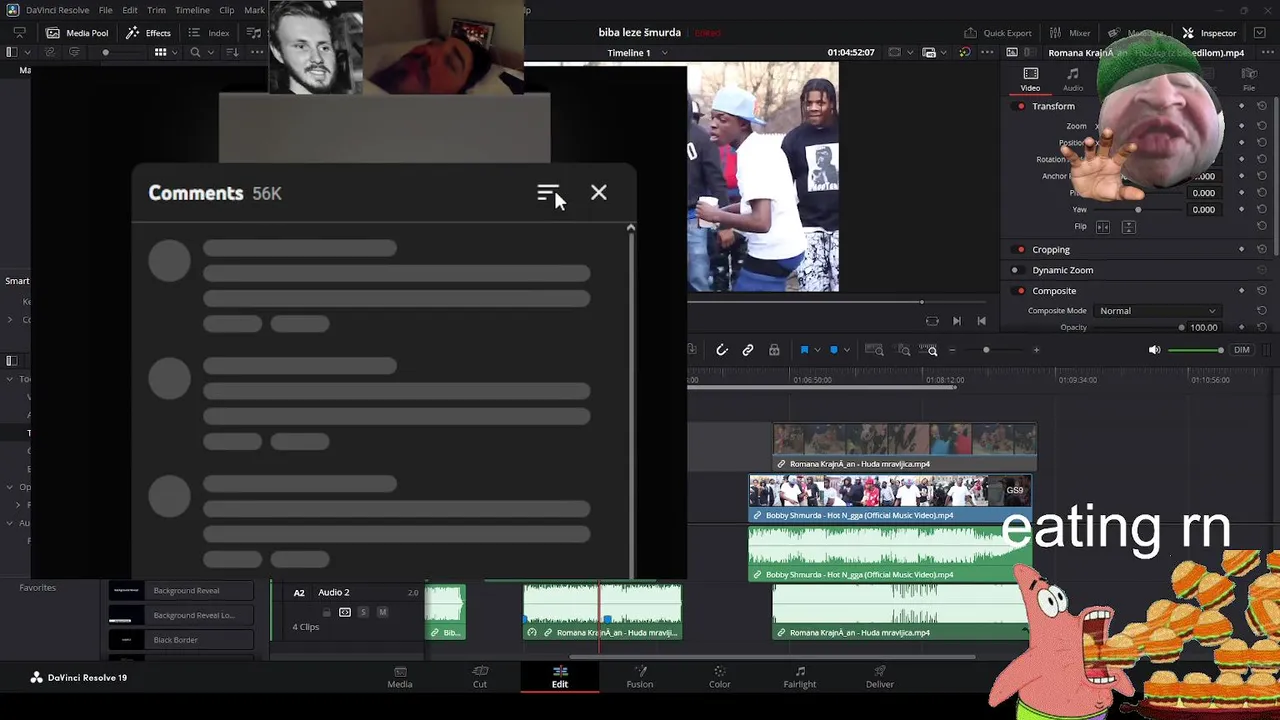Mute using the speaker volume icon
This screenshot has width=1280, height=720.
coord(1154,350)
